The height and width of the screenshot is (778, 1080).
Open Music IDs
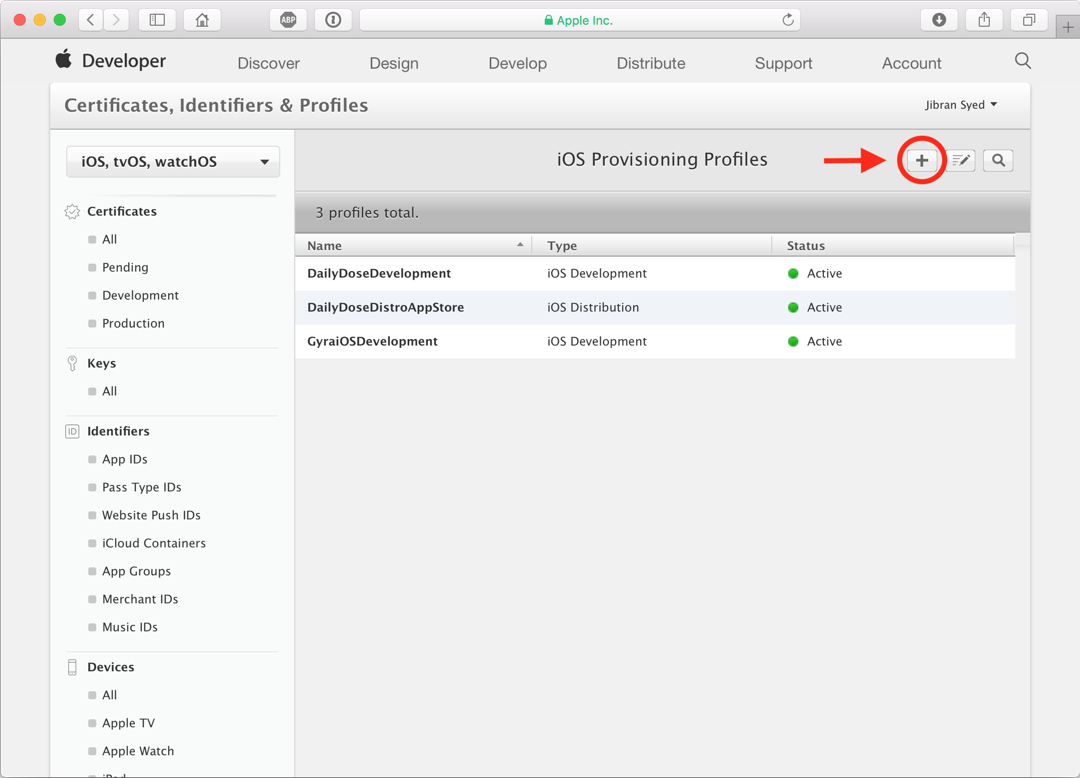[130, 627]
